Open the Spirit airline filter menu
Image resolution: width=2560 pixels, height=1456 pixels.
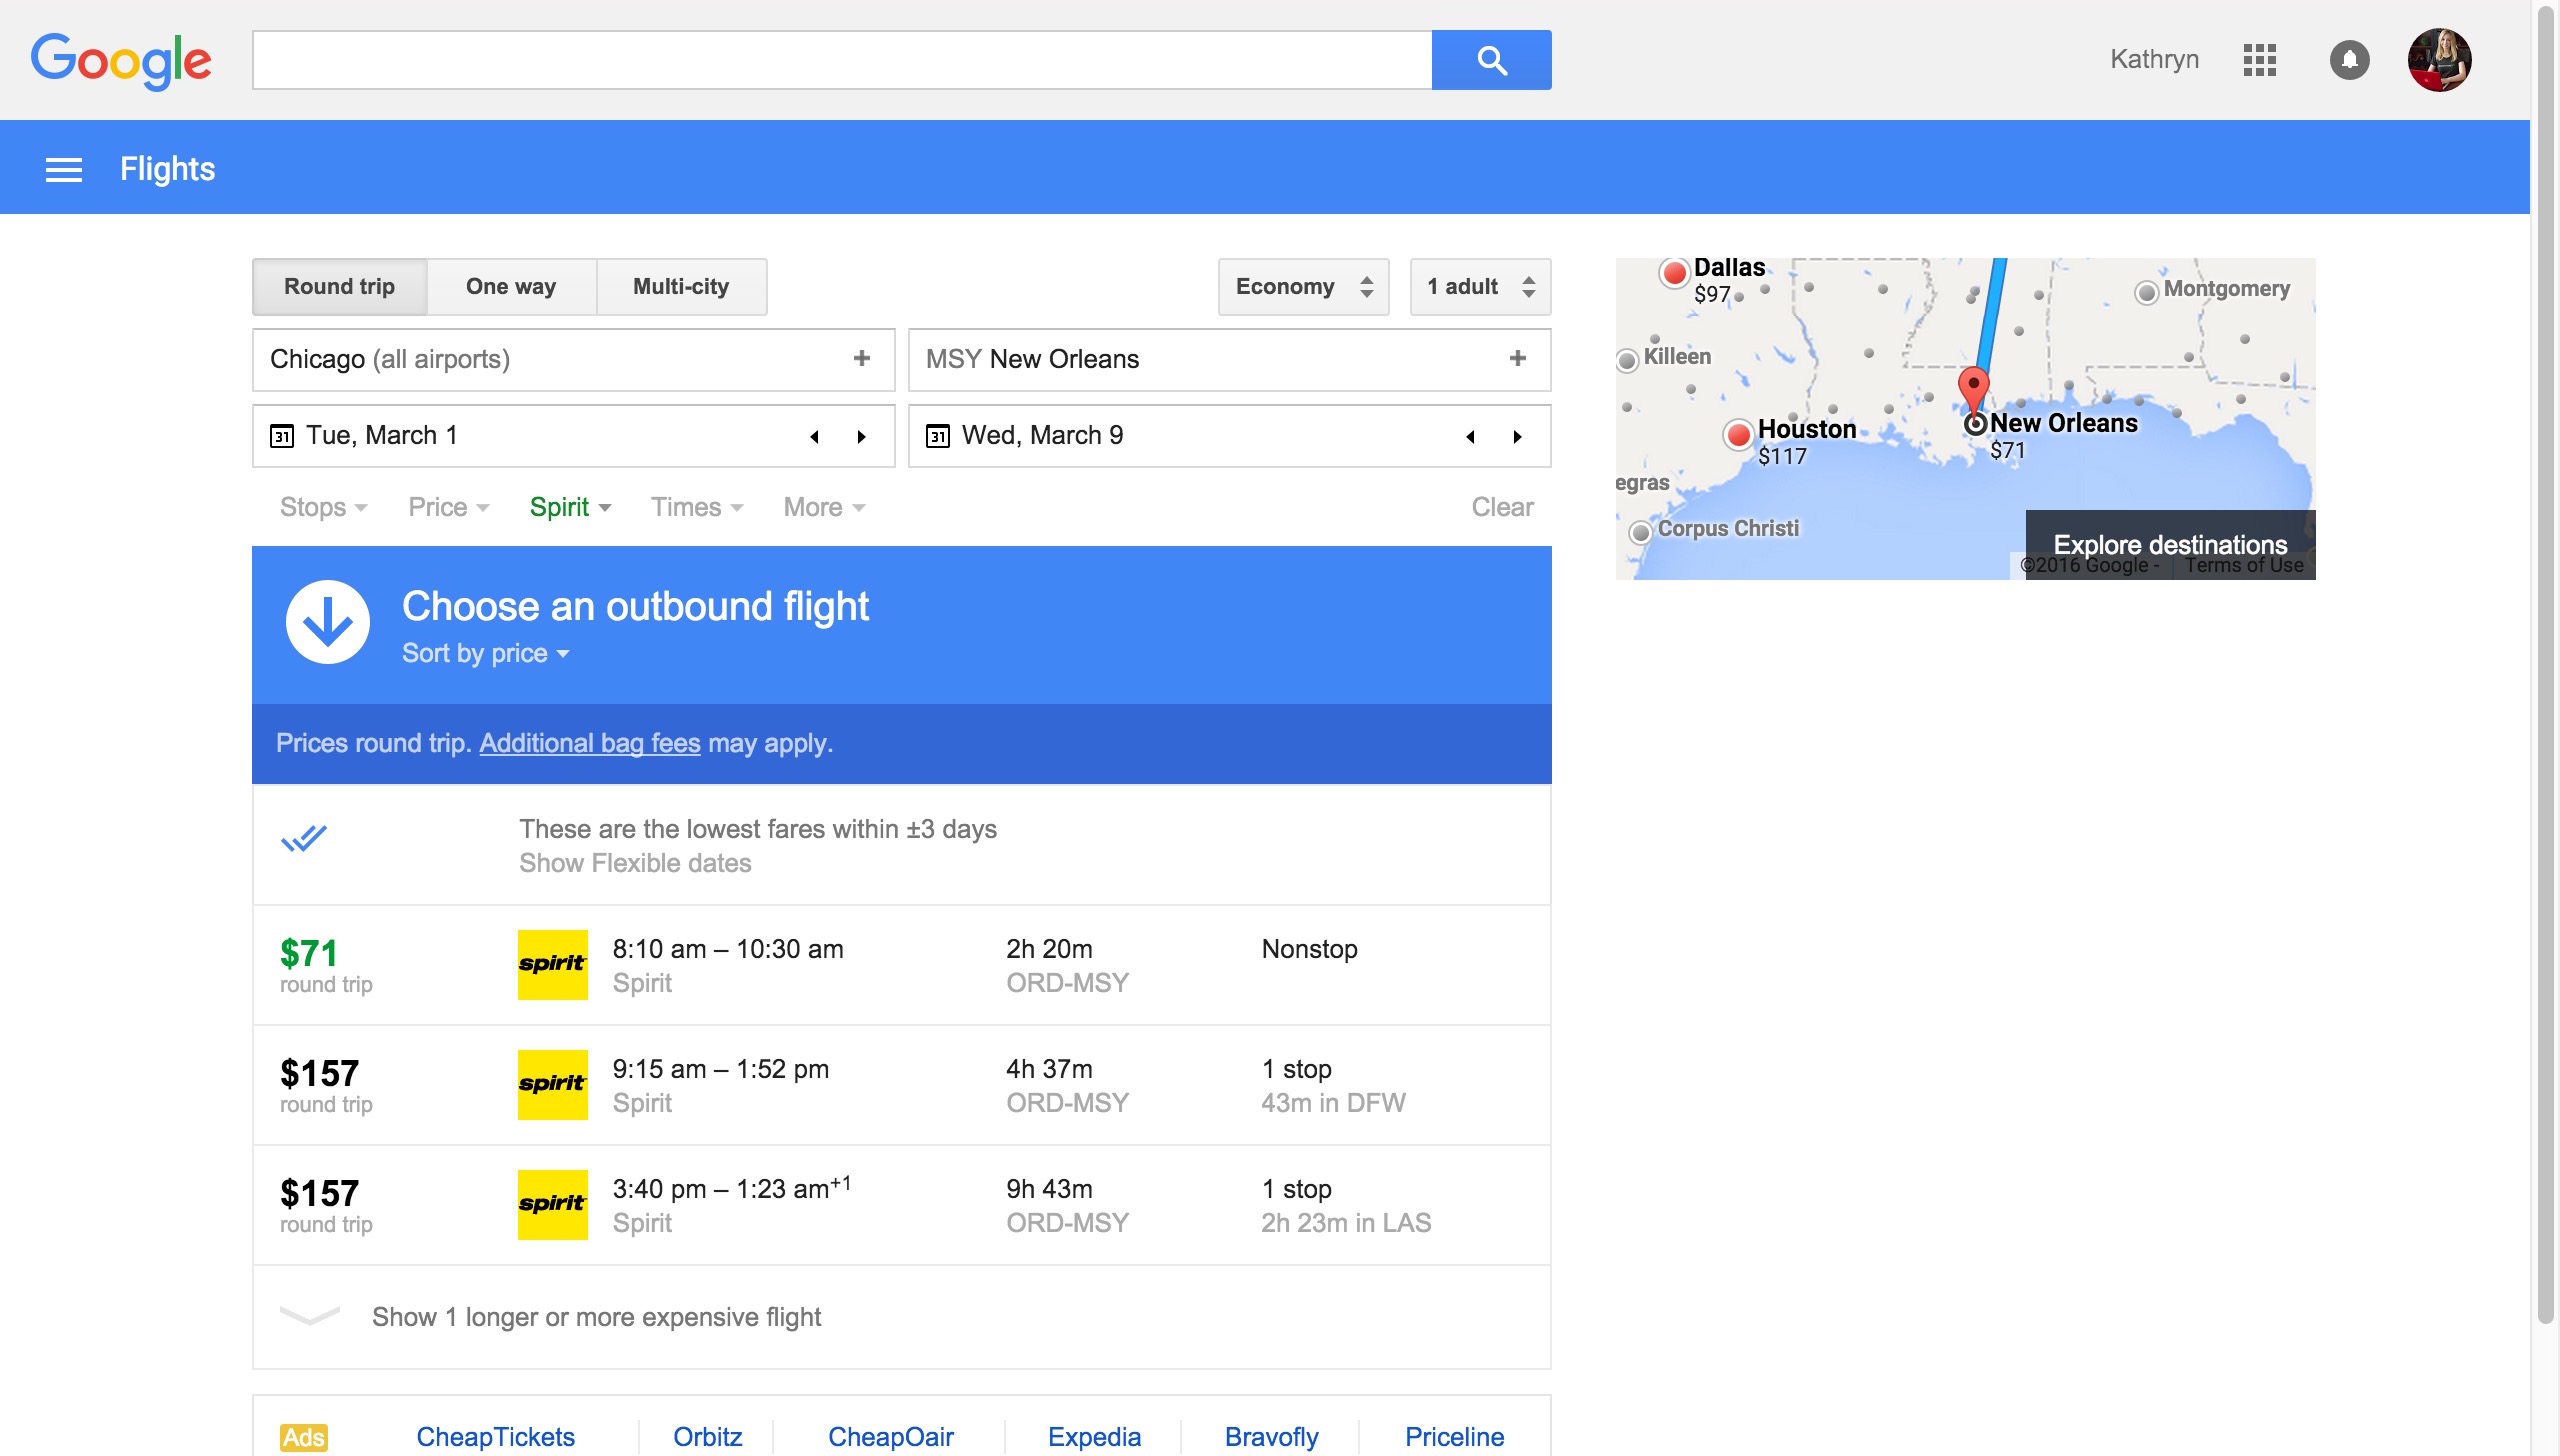coord(569,508)
